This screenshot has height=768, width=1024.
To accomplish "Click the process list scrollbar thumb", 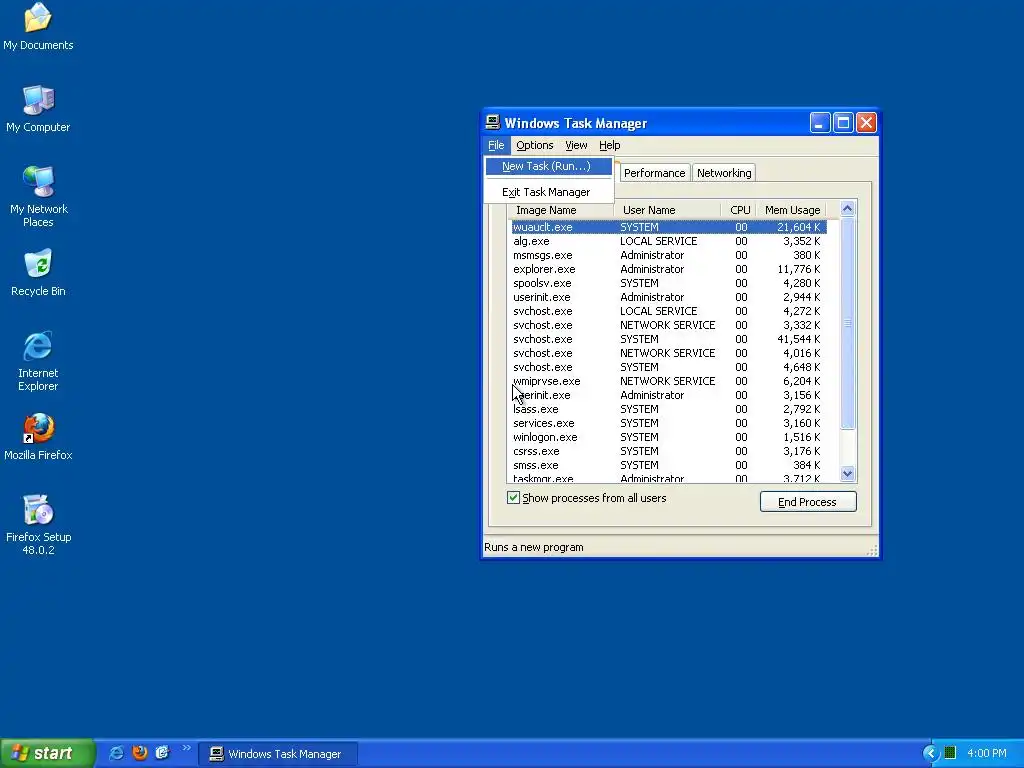I will pos(848,323).
